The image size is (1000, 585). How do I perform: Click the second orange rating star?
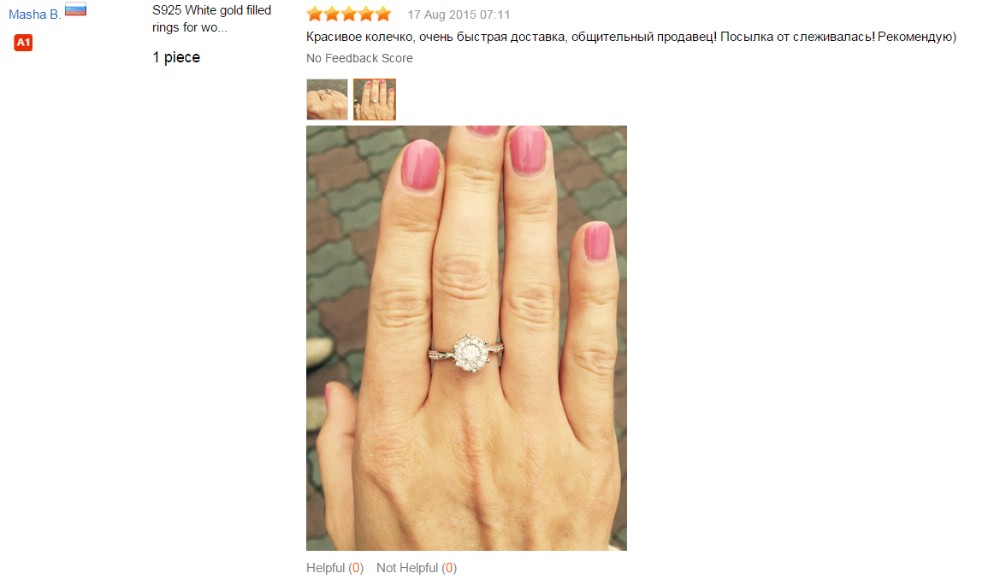pyautogui.click(x=332, y=14)
